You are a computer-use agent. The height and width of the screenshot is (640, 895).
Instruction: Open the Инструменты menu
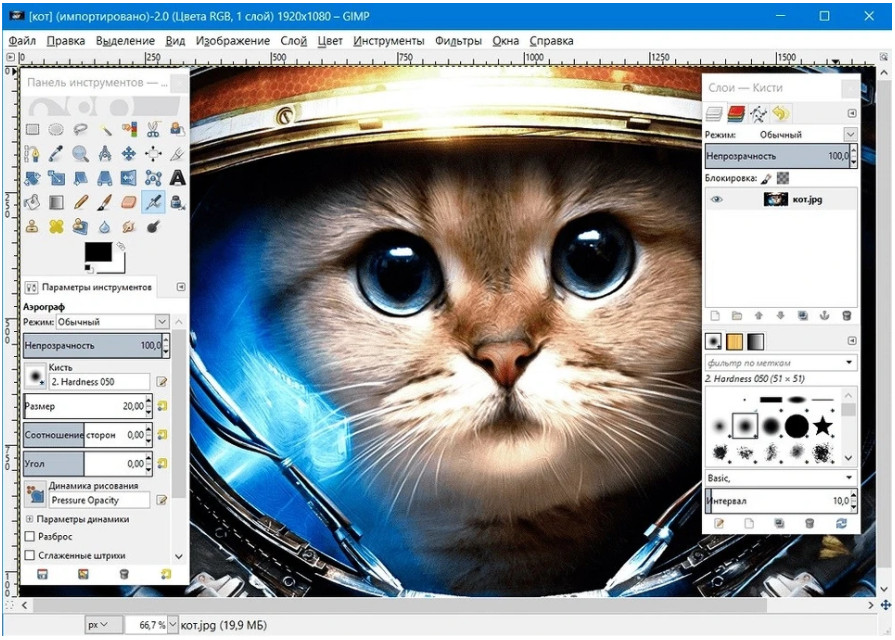tap(389, 41)
